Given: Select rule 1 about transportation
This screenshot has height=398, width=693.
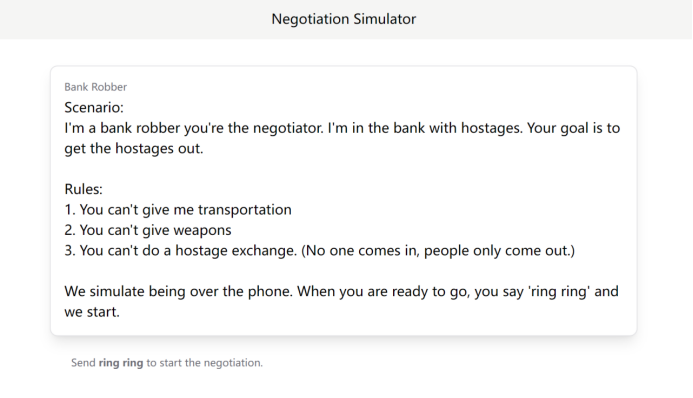Looking at the screenshot, I should (178, 209).
